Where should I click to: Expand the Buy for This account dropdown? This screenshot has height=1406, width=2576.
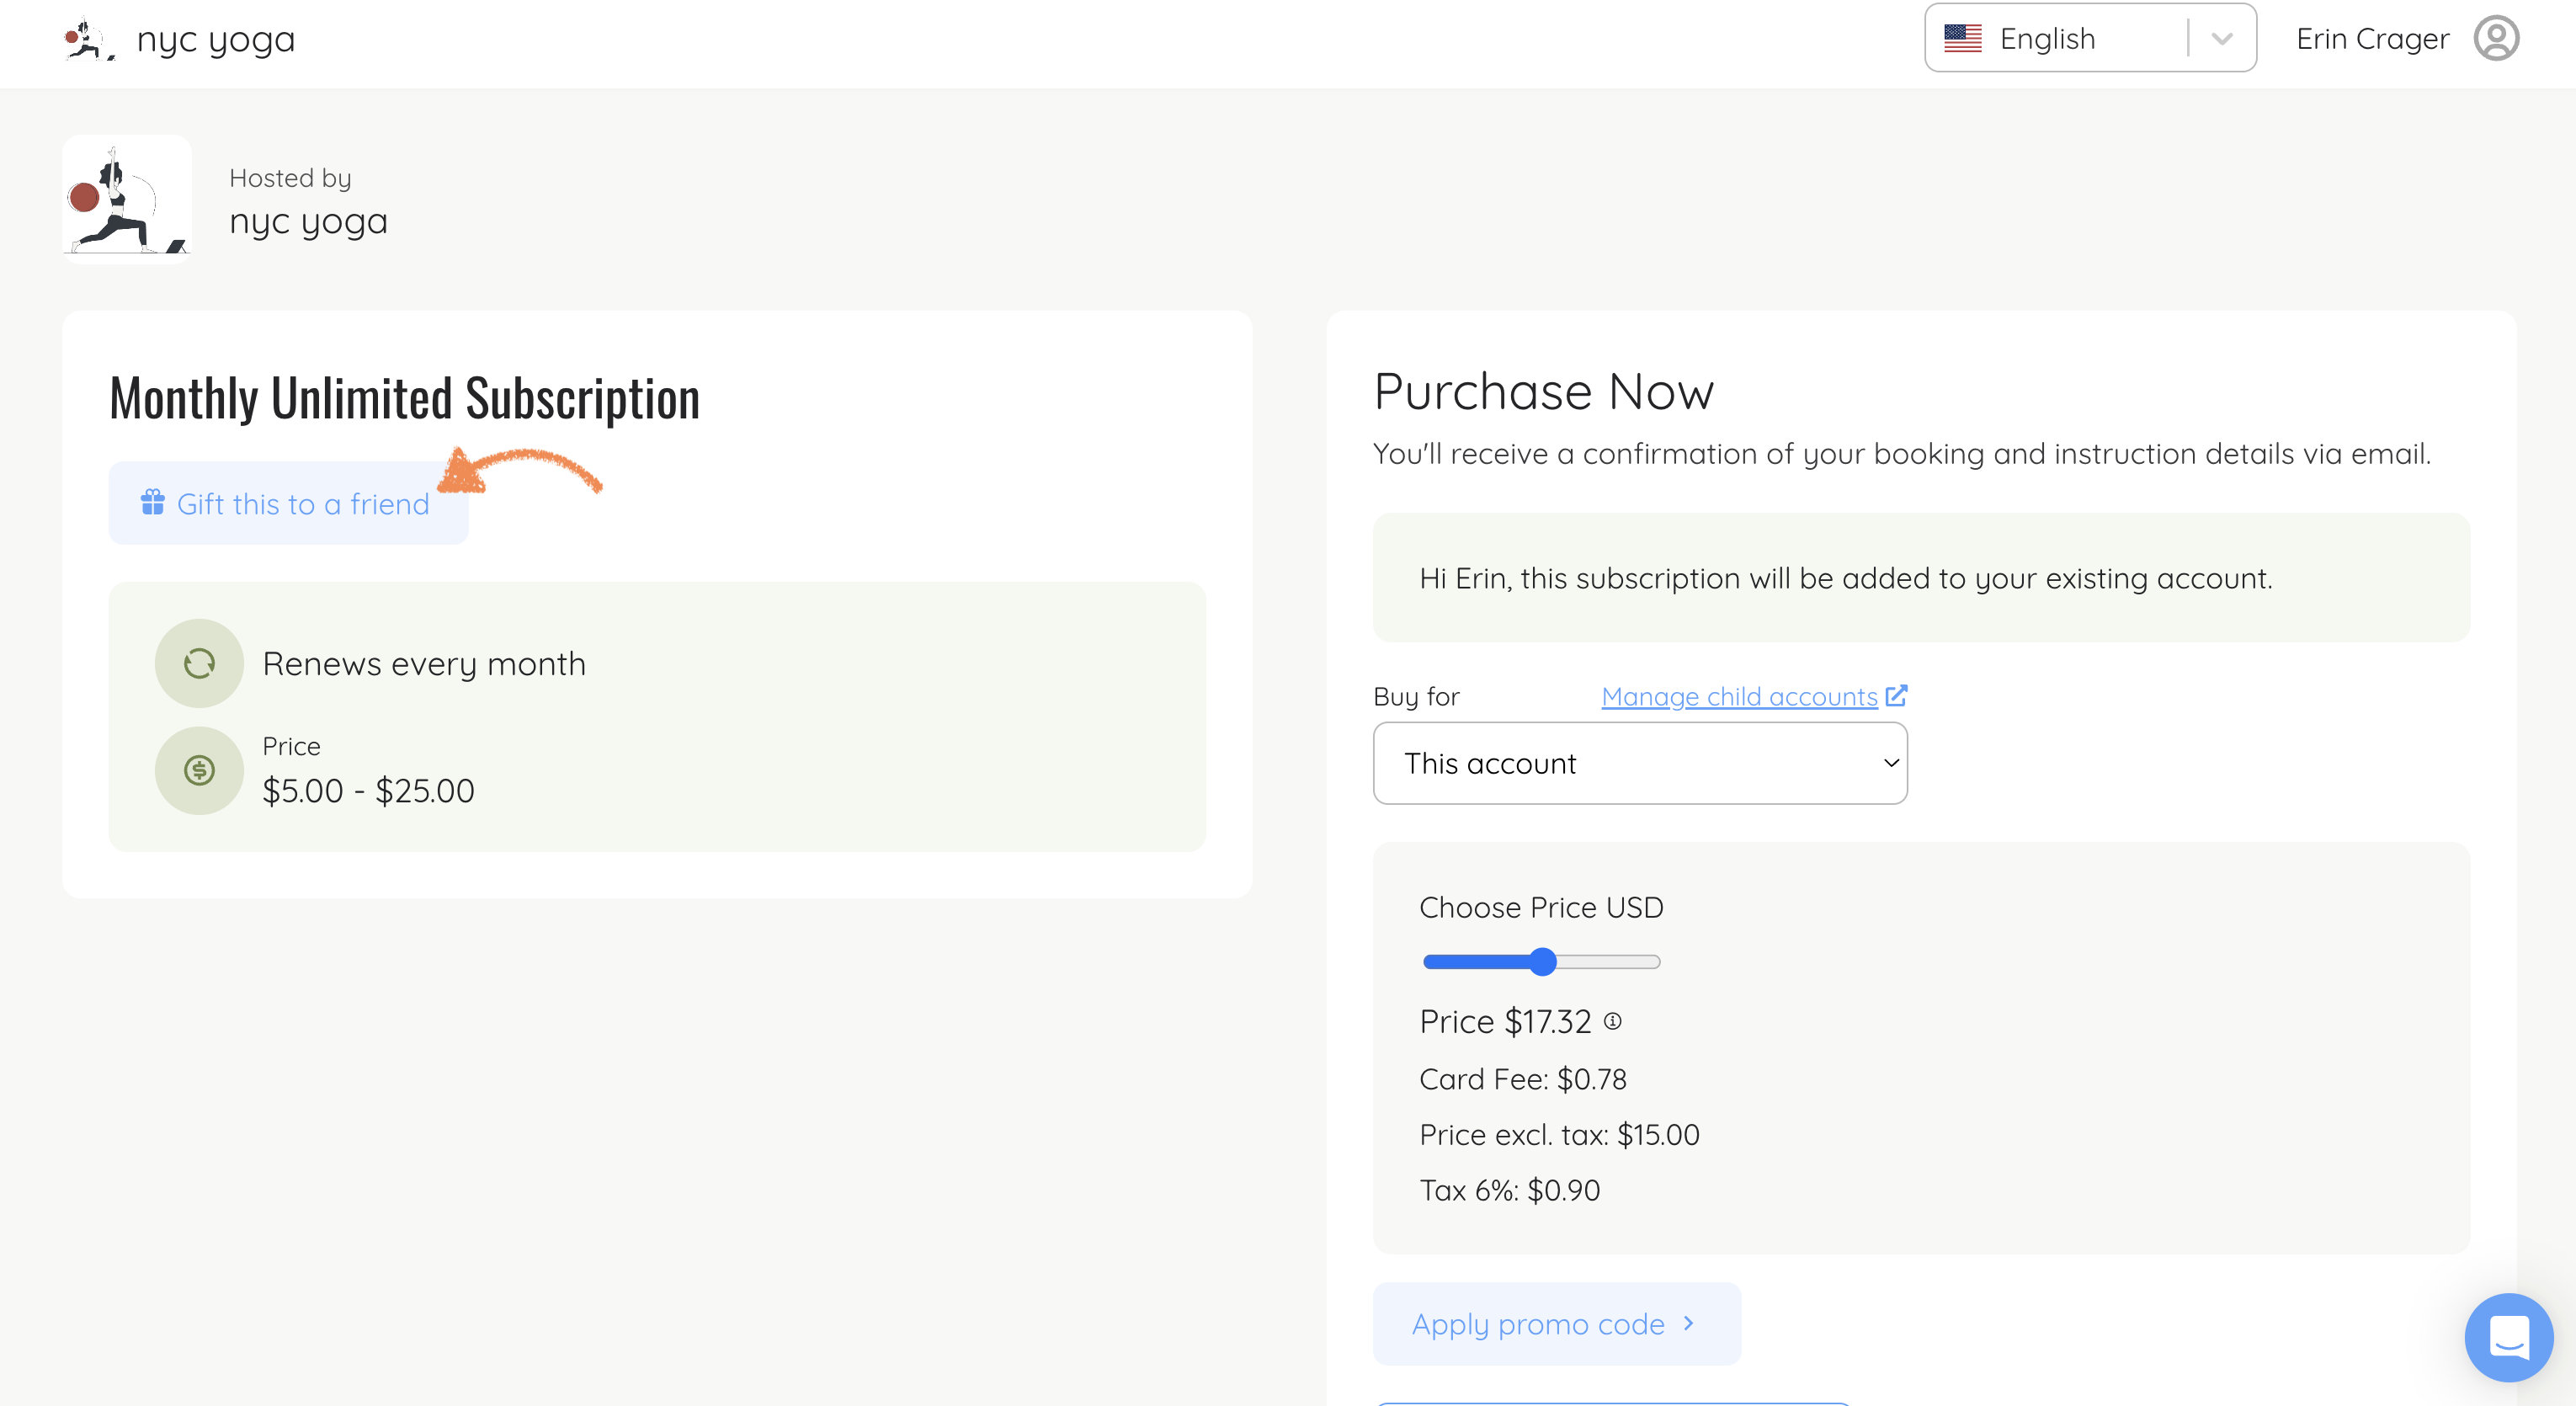(x=1639, y=763)
